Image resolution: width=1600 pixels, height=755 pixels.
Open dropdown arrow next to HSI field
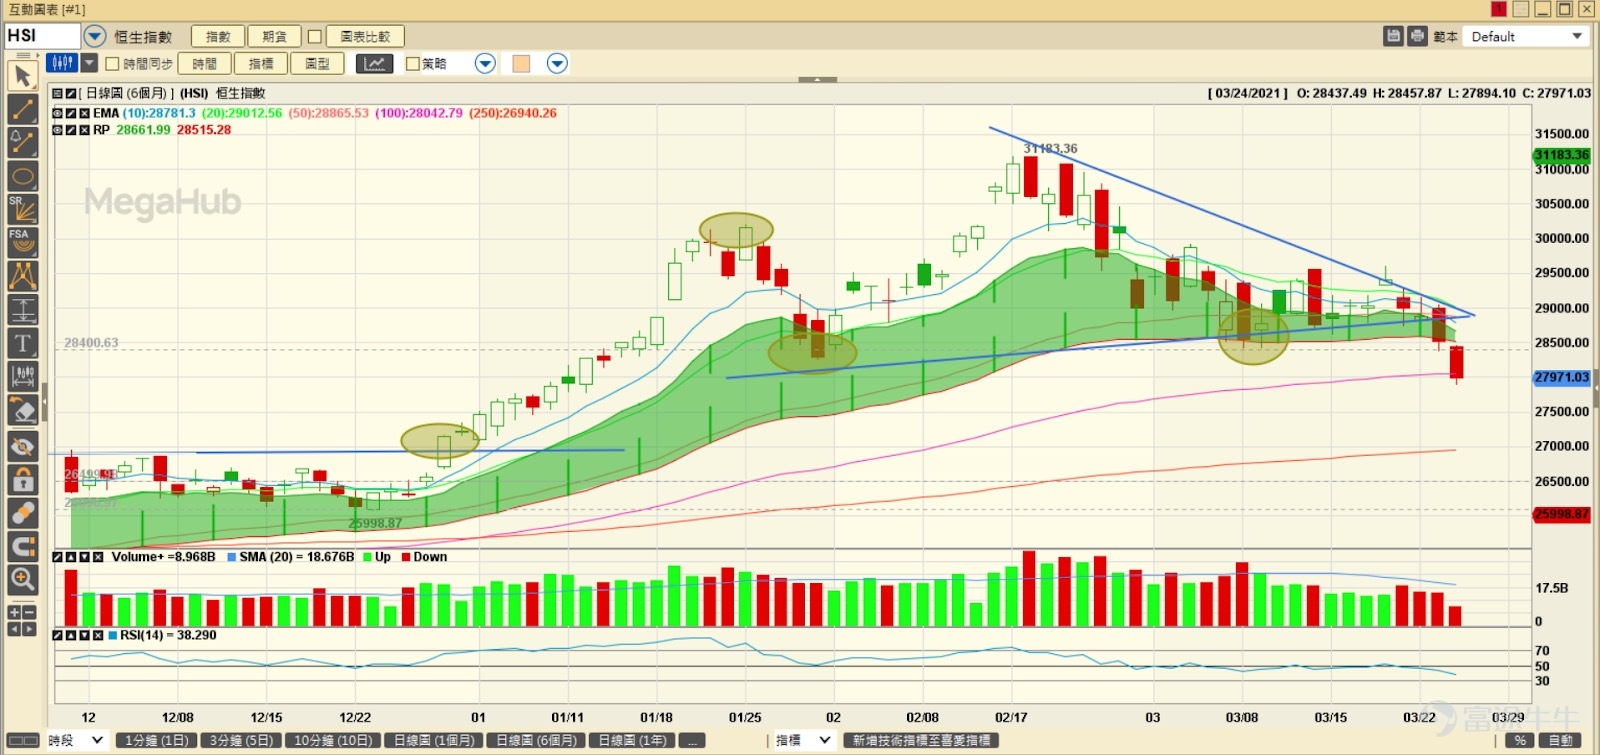click(94, 36)
